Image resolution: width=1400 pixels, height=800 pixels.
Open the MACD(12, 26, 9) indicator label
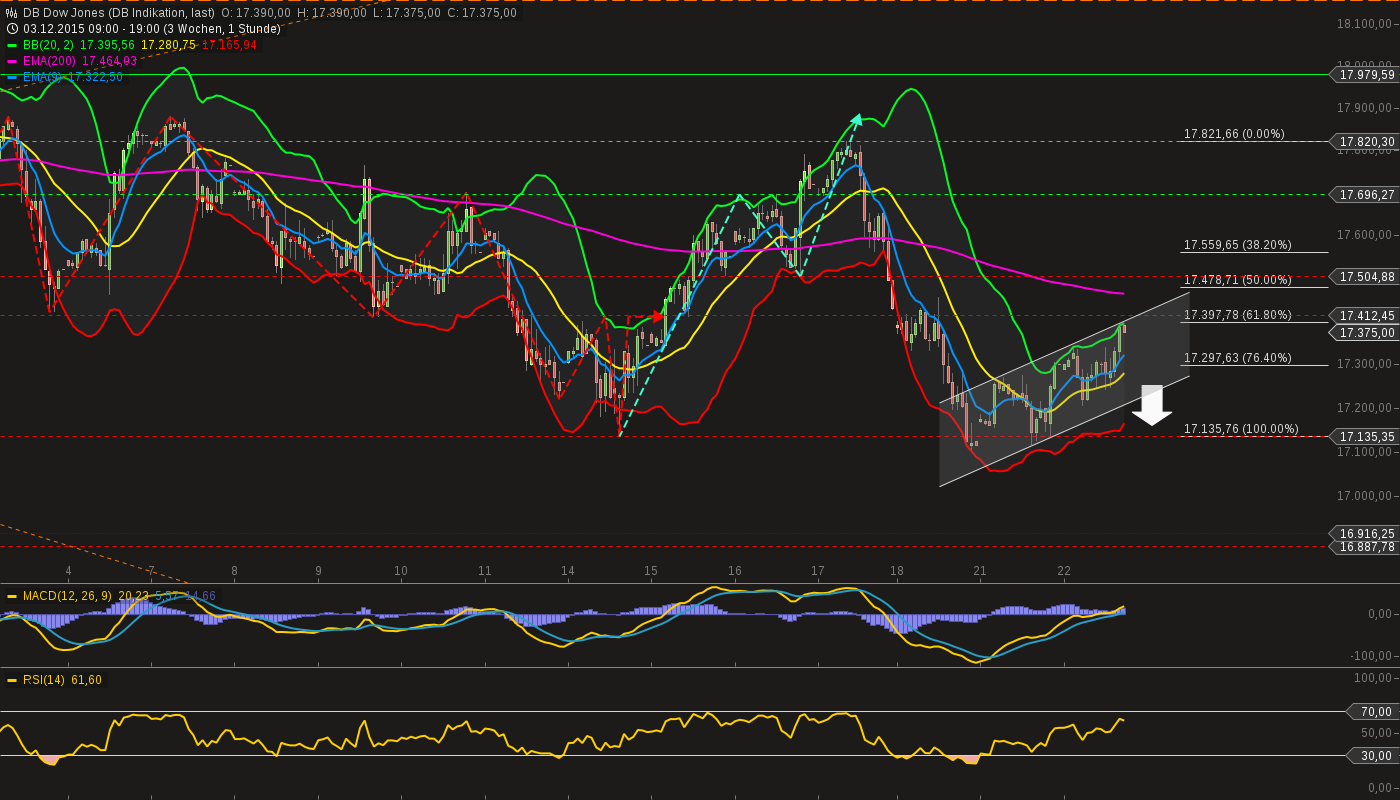tap(68, 596)
